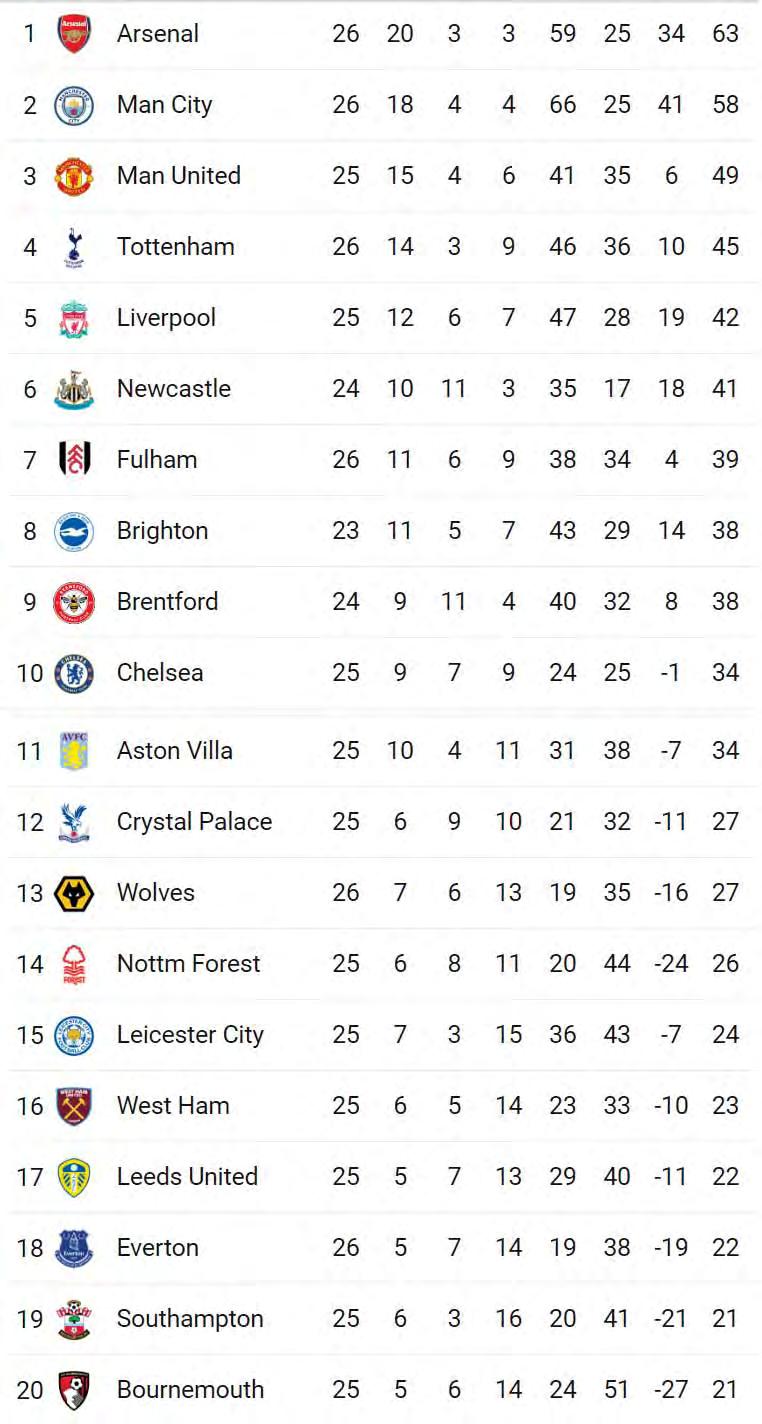Viewport: 762px width, 1424px height.
Task: Click the Brighton seagull badge
Action: (74, 531)
